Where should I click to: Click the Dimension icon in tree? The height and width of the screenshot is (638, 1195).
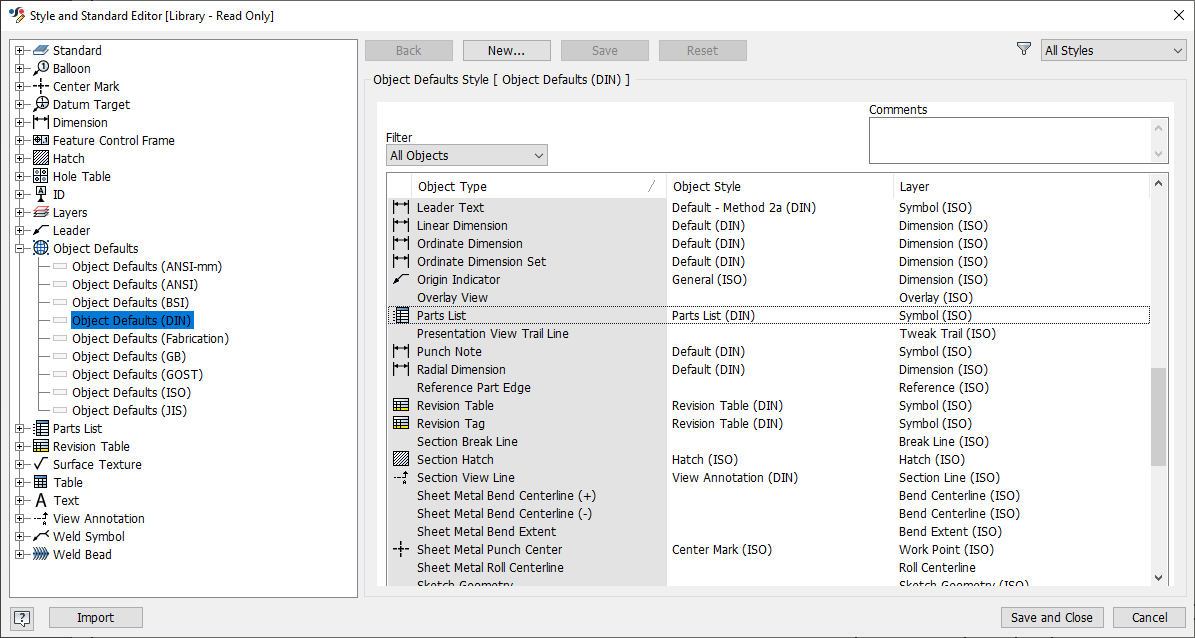[x=41, y=123]
